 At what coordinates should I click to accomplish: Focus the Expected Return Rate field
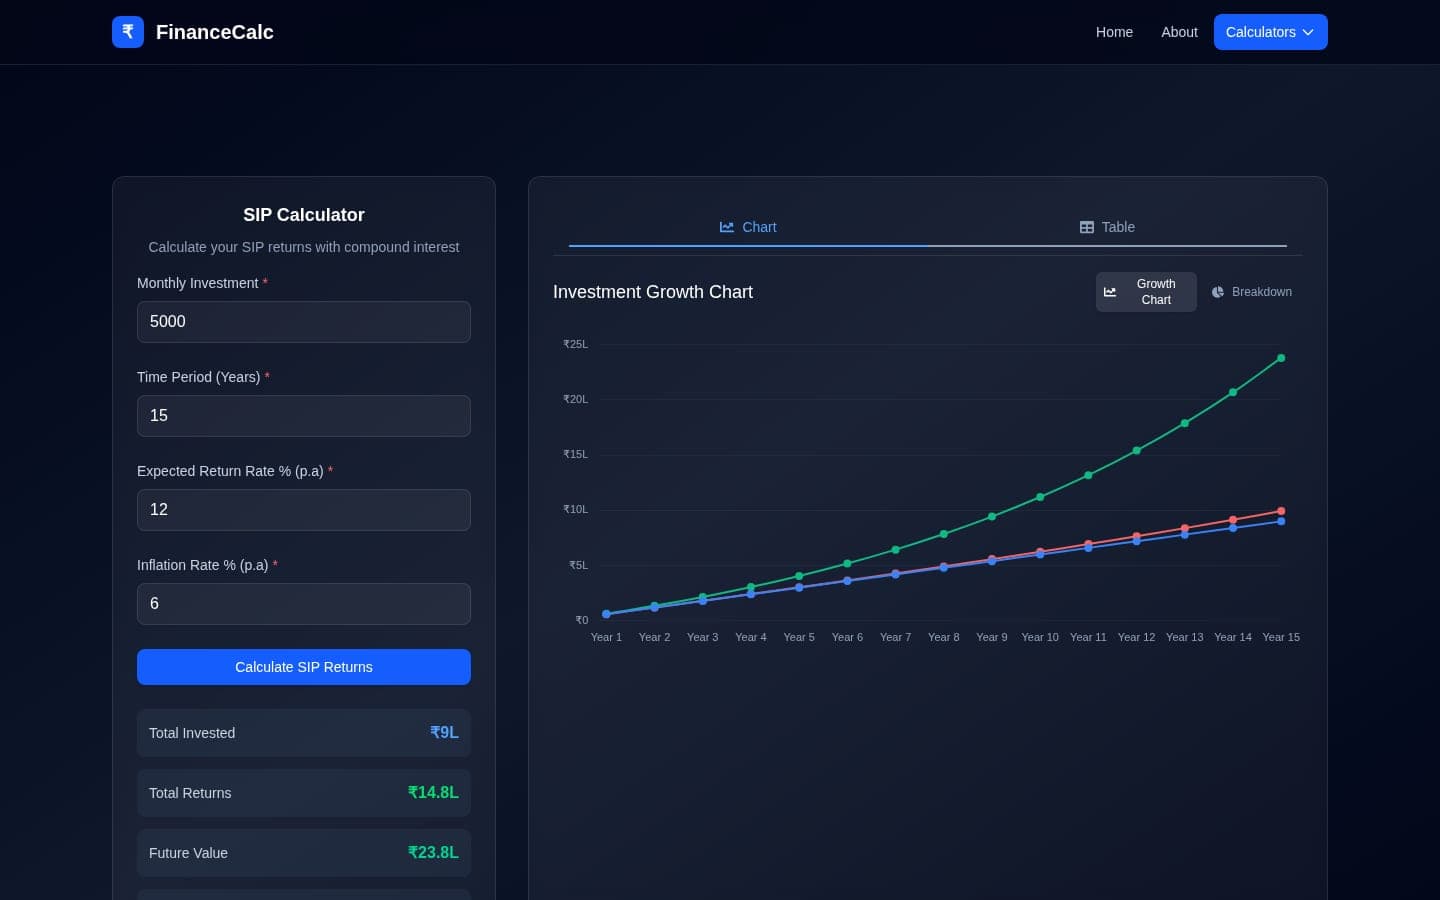click(x=304, y=510)
